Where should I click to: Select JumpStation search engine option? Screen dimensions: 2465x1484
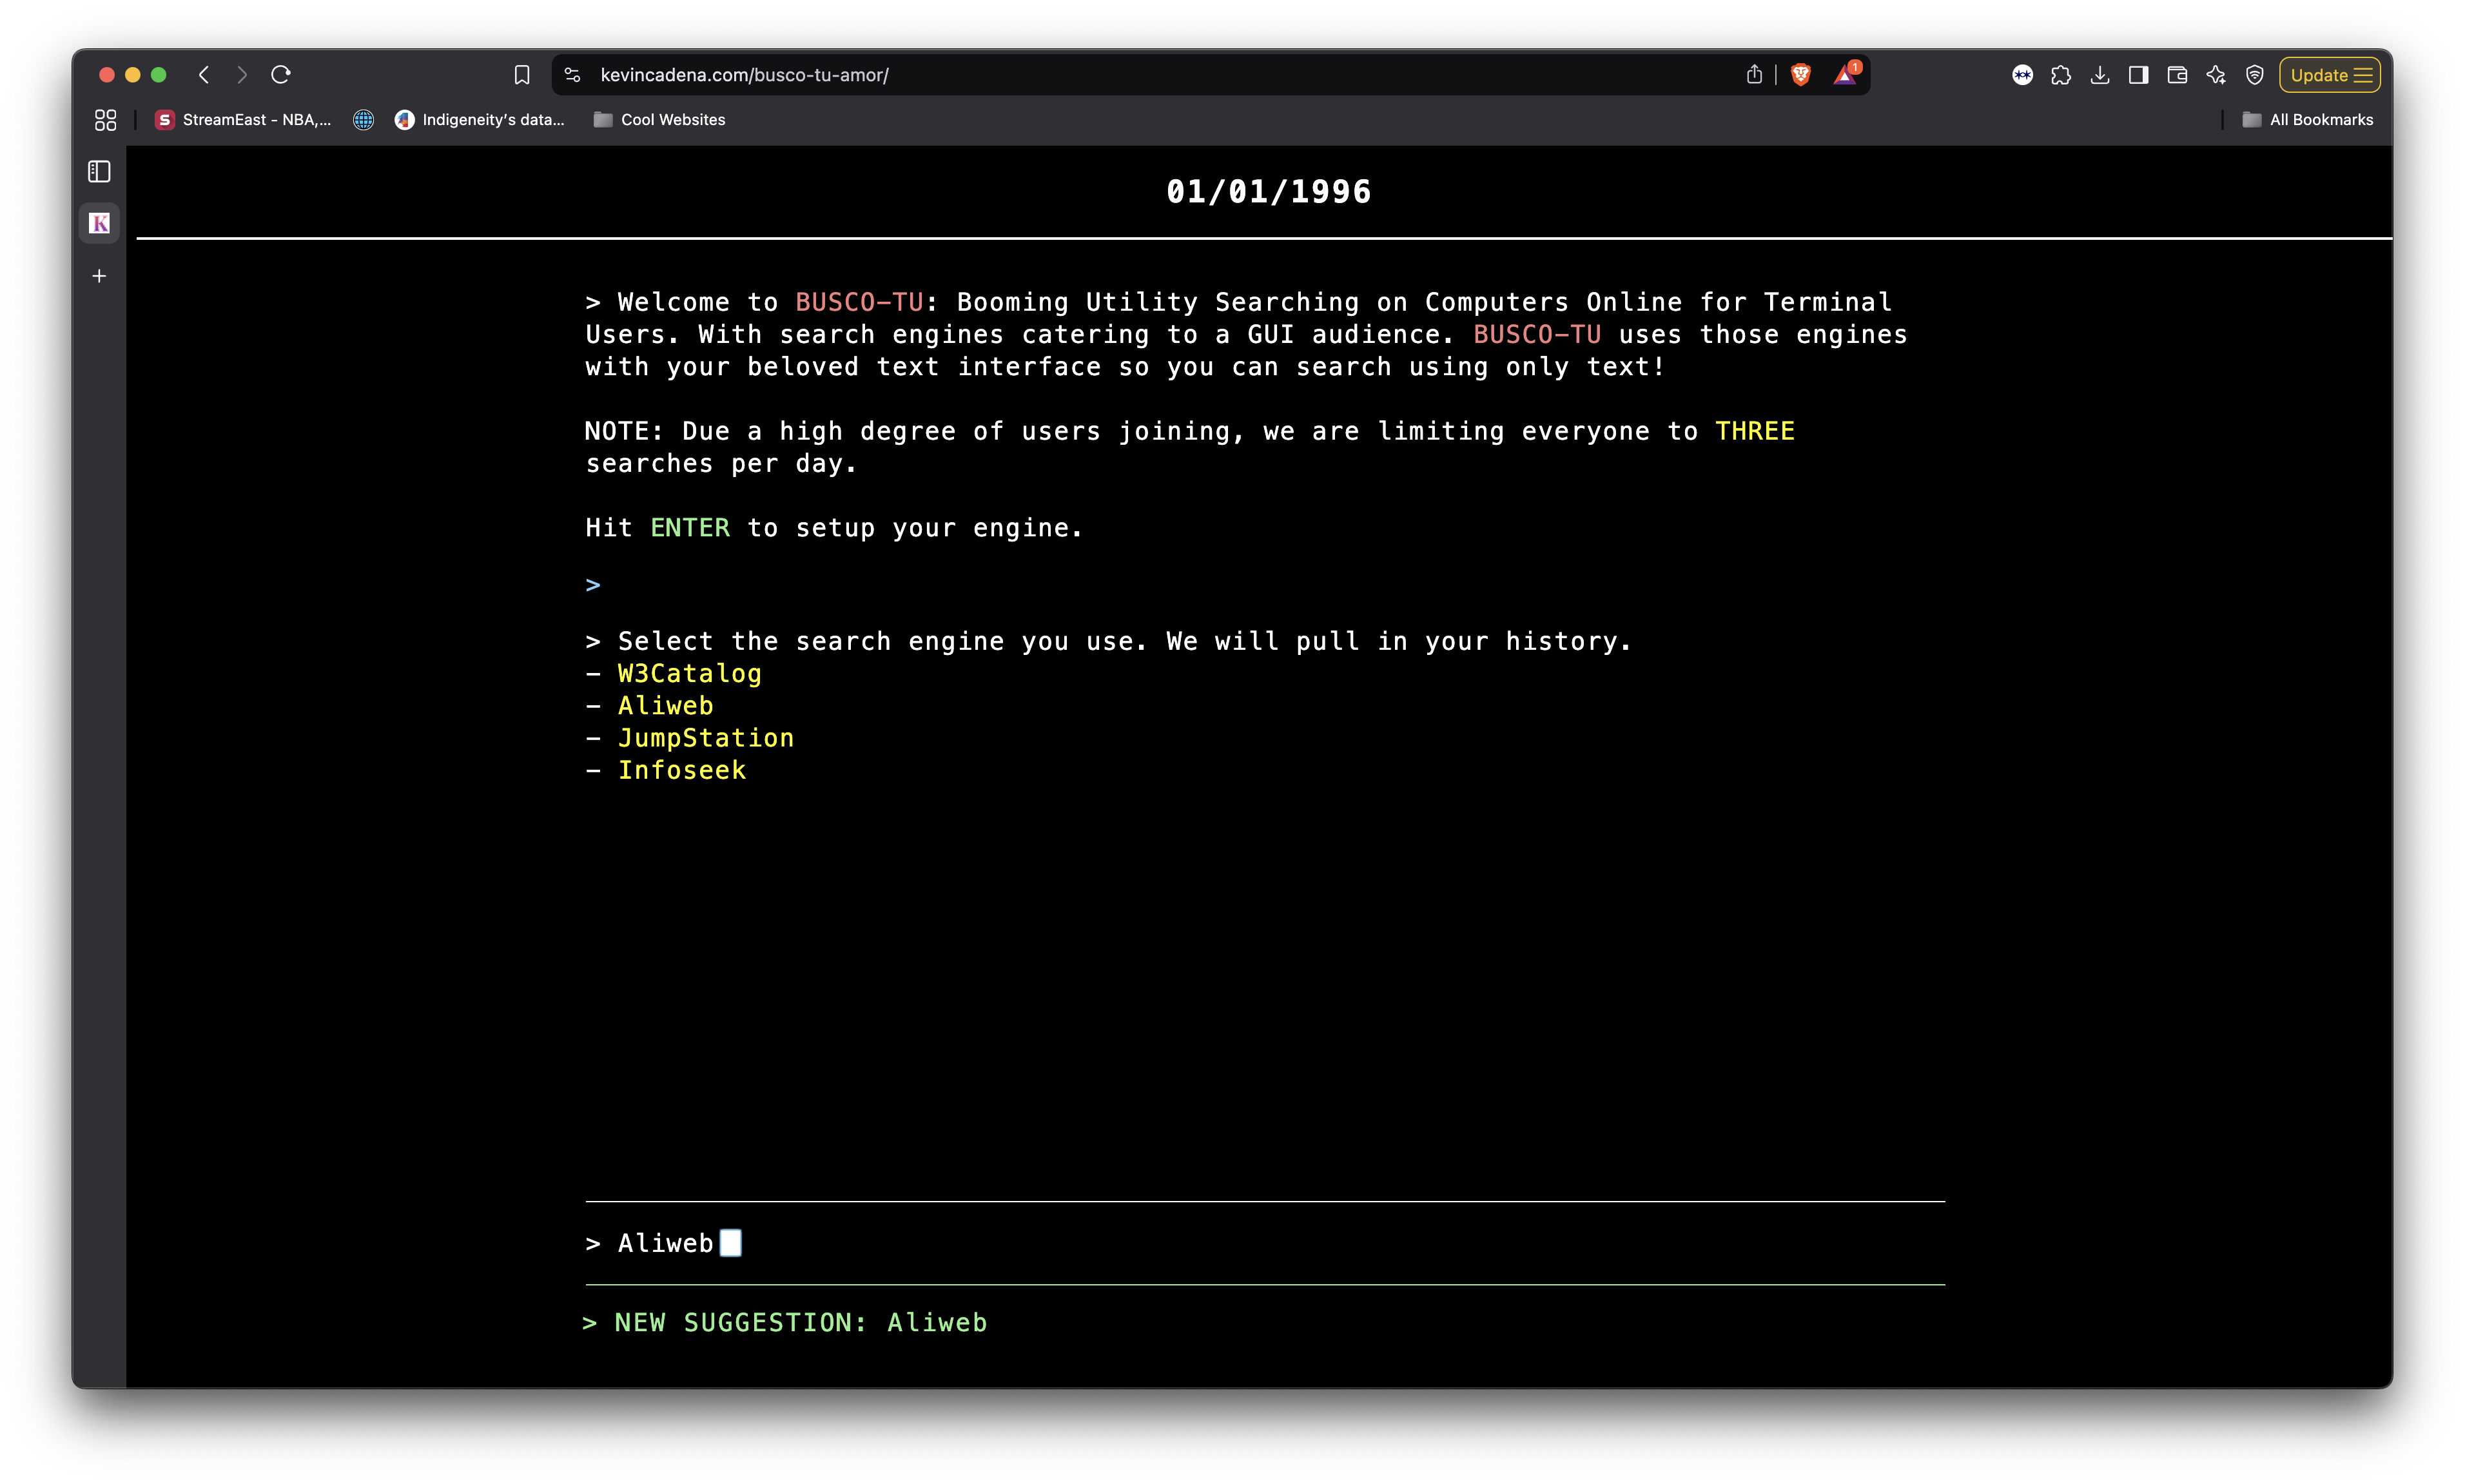pos(705,738)
